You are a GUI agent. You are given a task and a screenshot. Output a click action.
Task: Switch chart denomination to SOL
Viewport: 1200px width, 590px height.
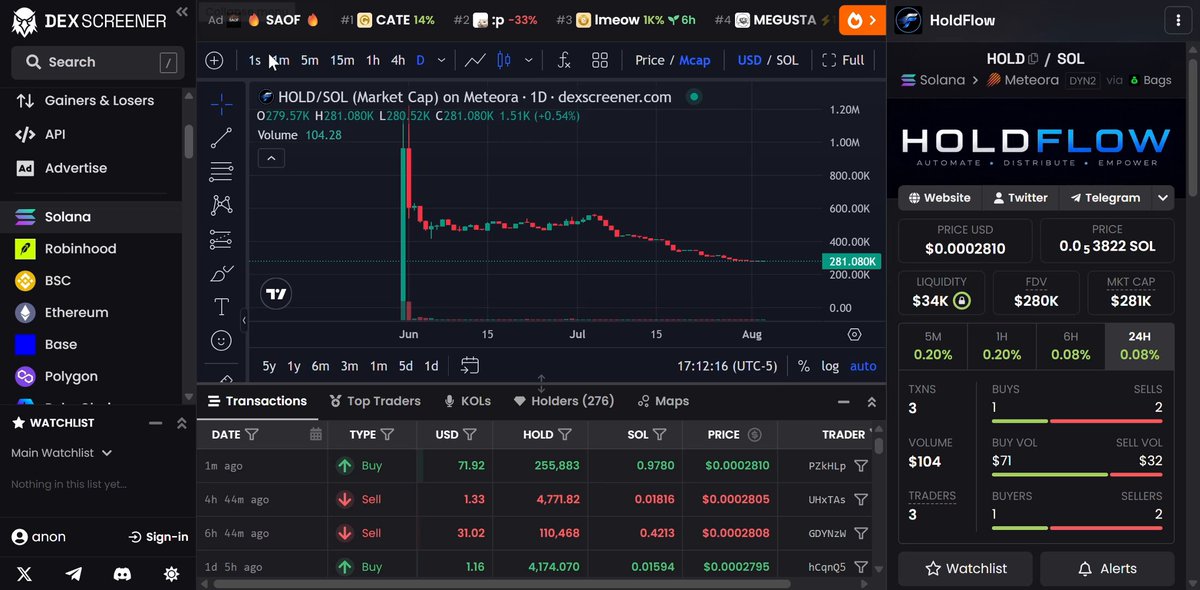pos(787,60)
